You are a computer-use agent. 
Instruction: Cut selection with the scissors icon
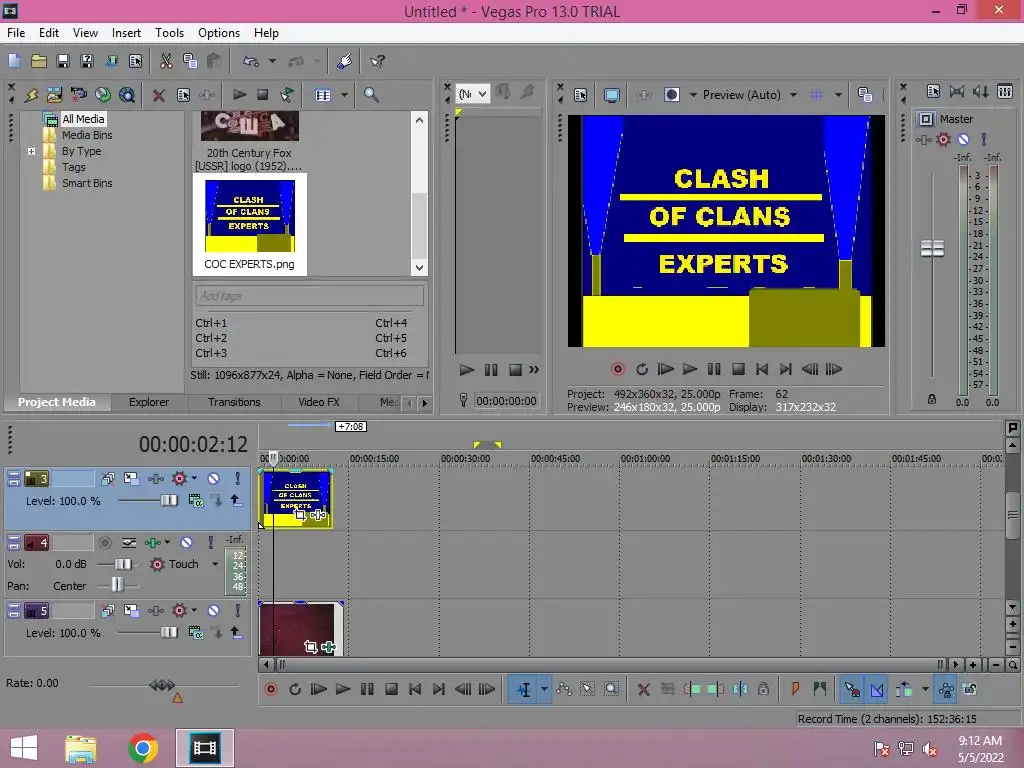coord(166,61)
